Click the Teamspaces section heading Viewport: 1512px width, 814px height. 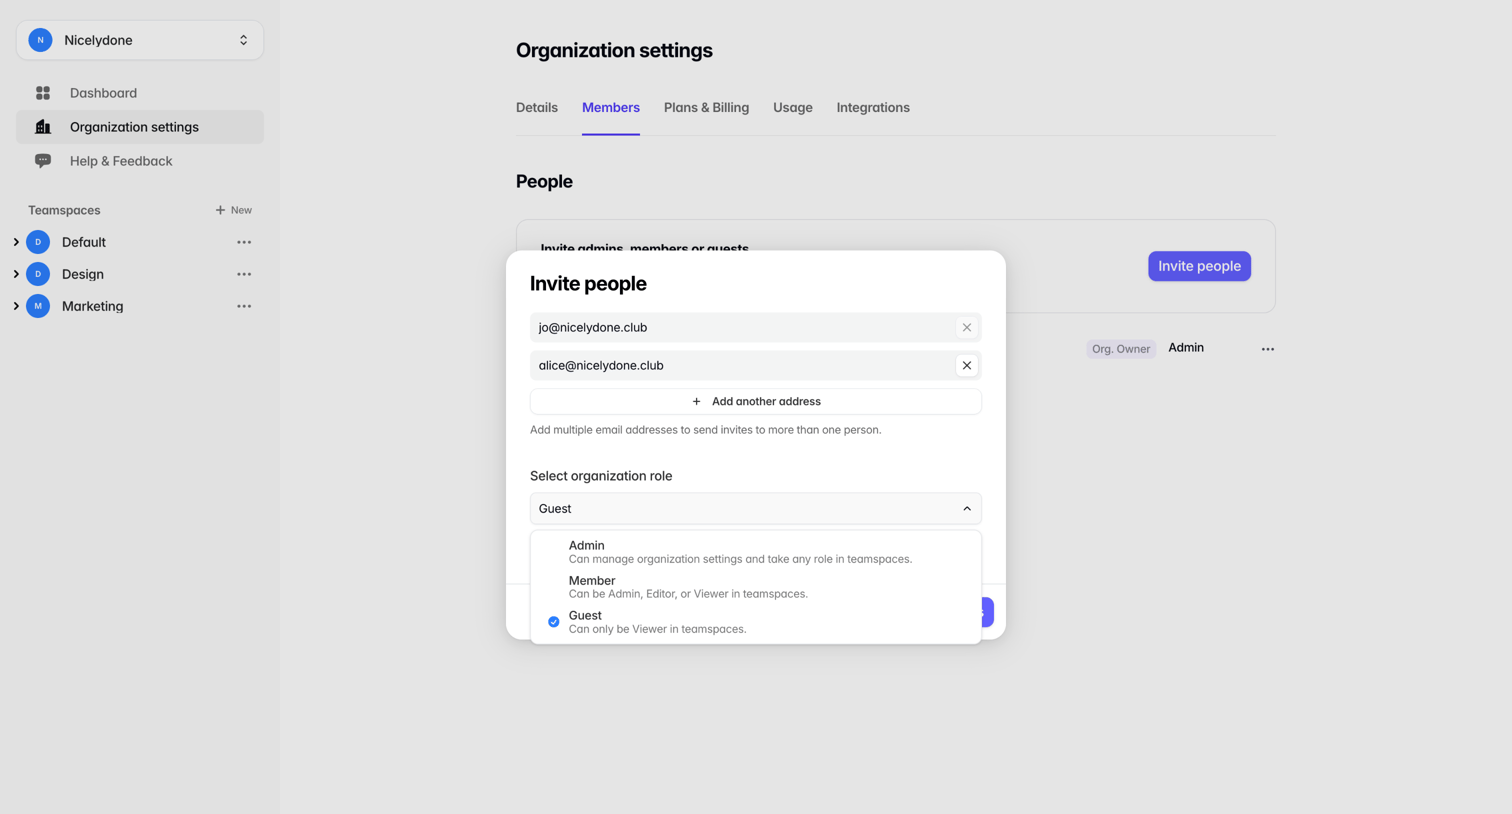coord(64,210)
